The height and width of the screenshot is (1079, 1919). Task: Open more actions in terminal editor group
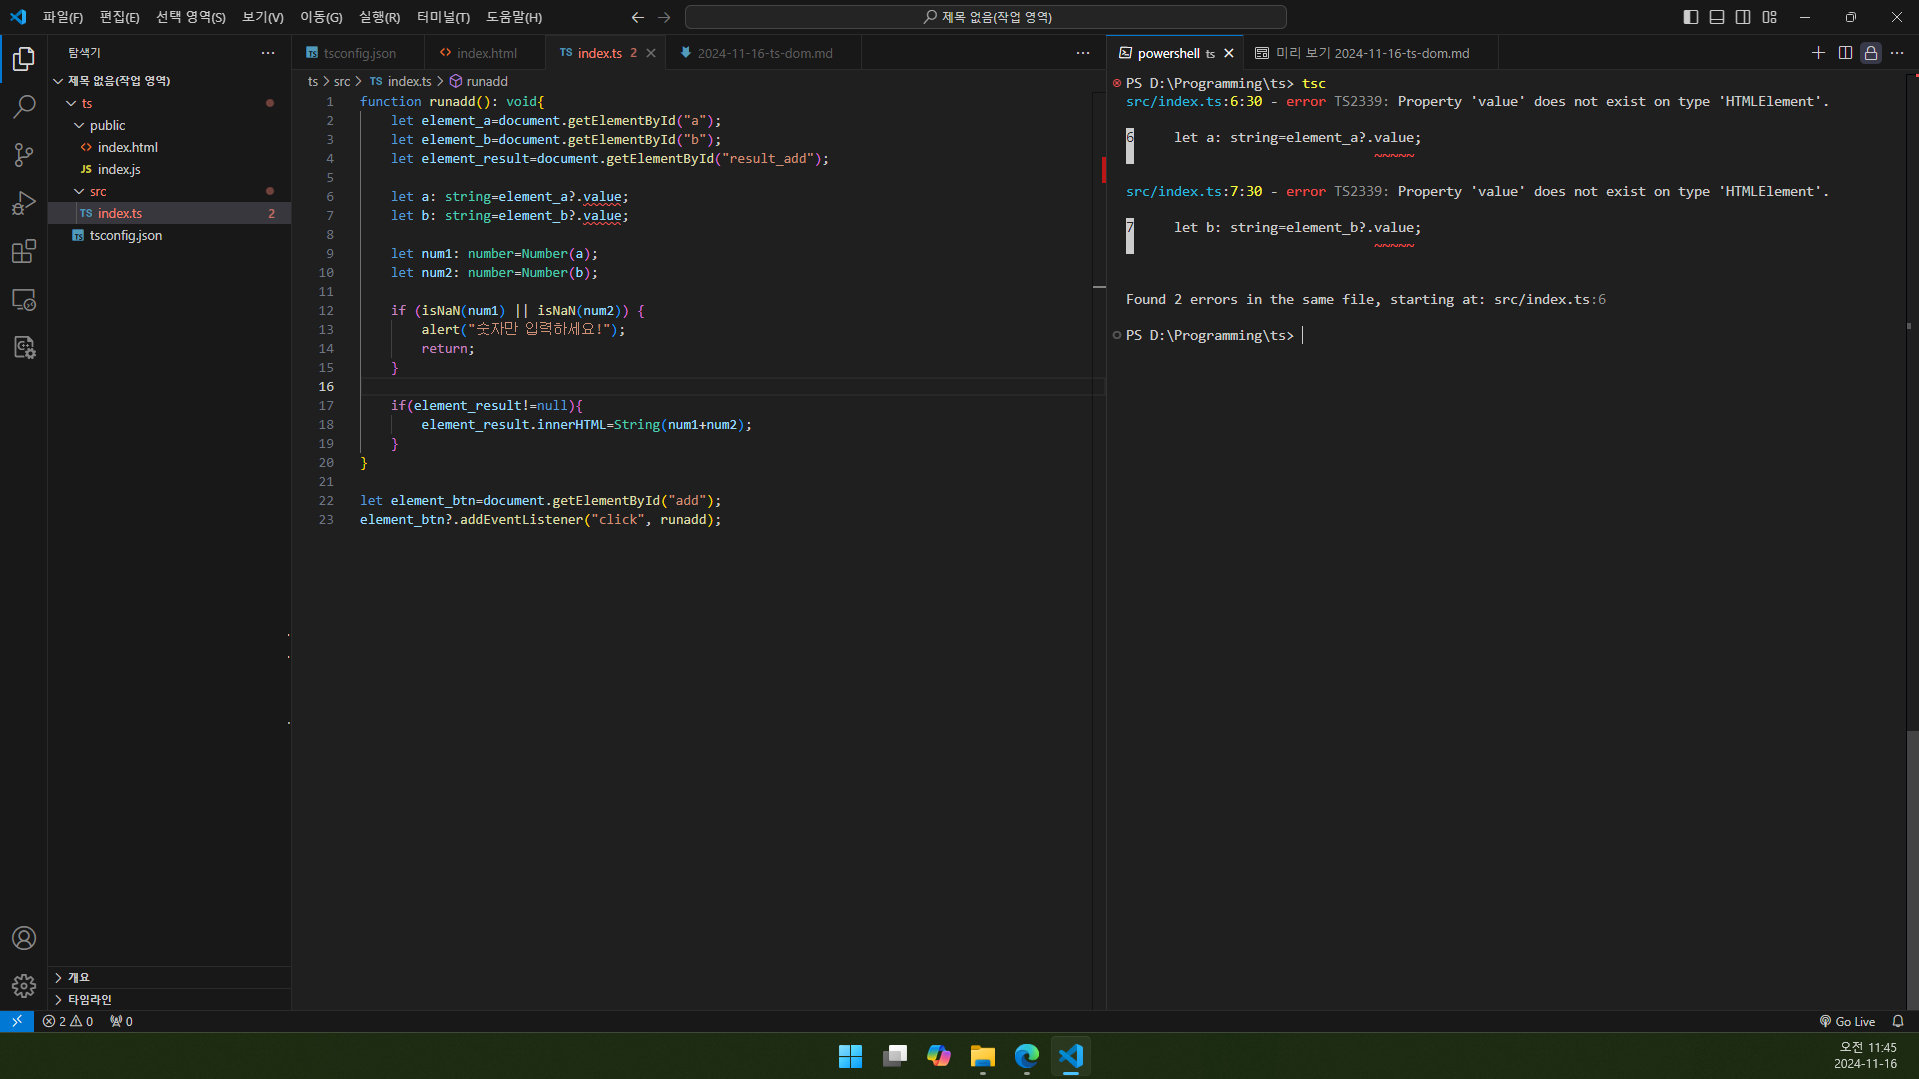coord(1897,53)
